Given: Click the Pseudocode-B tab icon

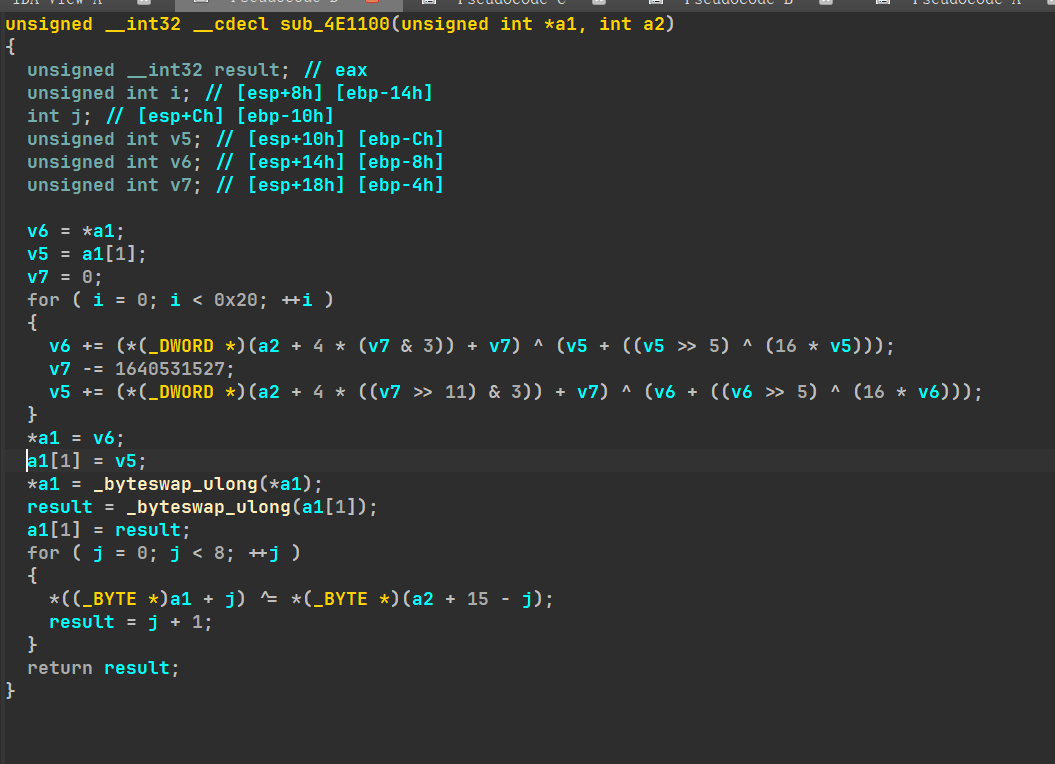Looking at the screenshot, I should (x=656, y=3).
